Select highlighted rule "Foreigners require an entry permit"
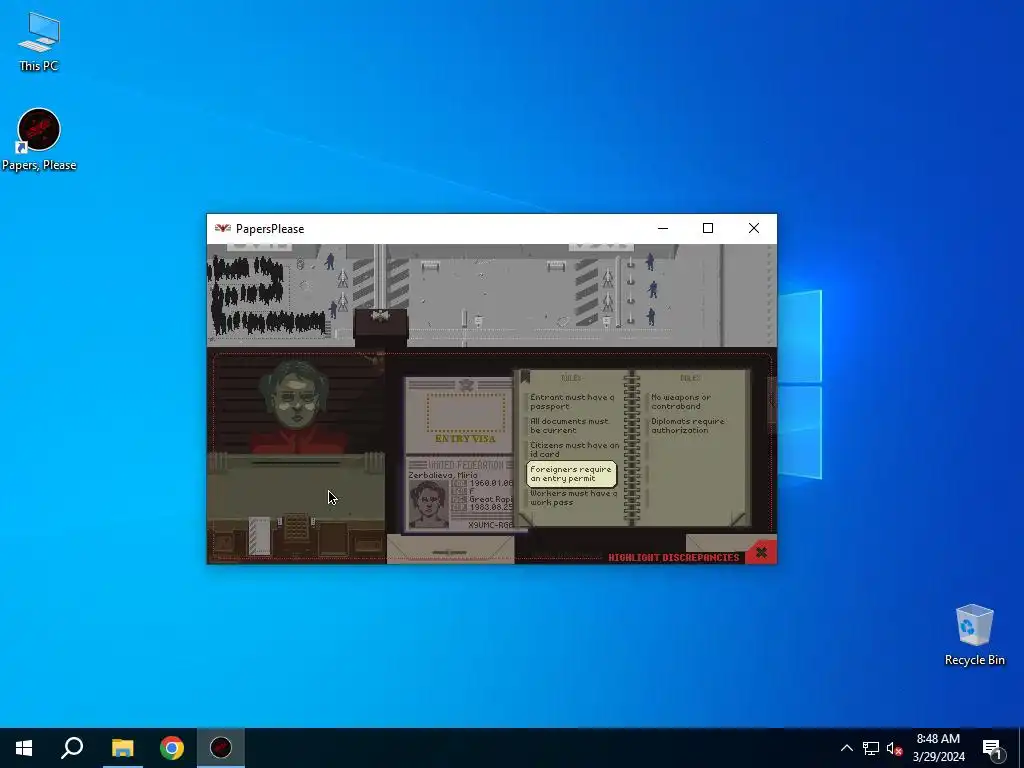1024x768 pixels. 571,474
